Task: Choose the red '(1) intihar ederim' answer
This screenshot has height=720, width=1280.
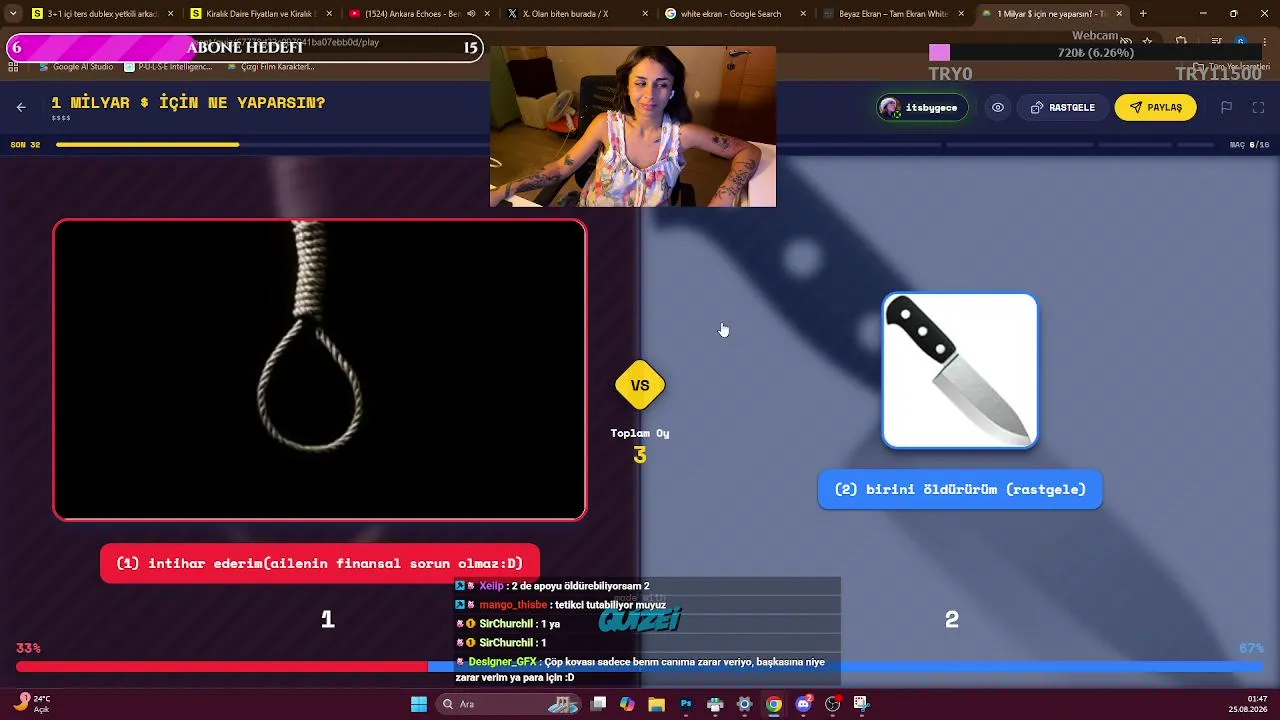Action: (x=320, y=563)
